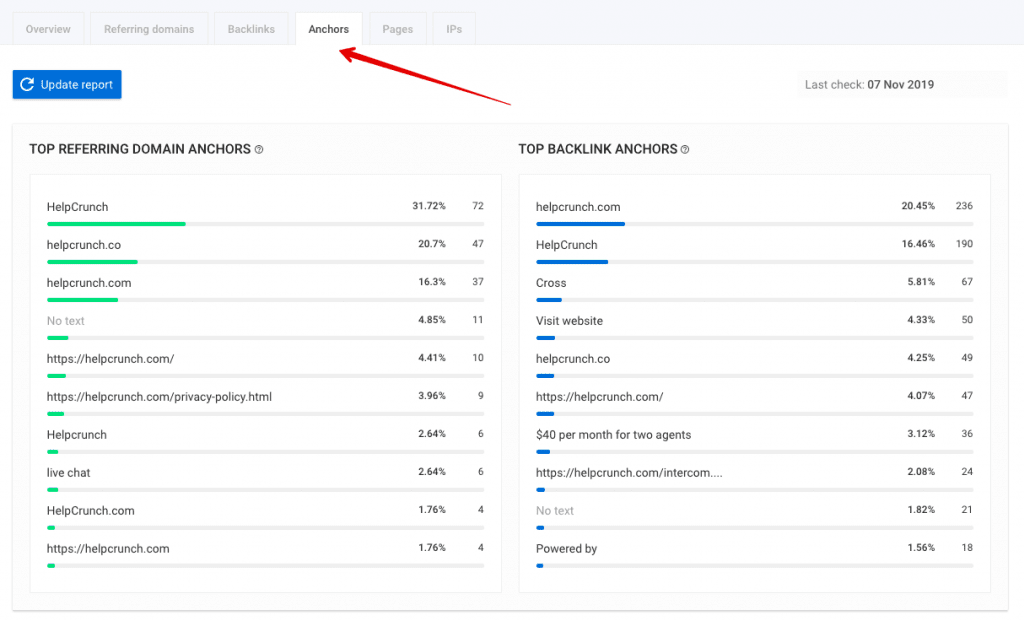
Task: Open the Overview tab
Action: (x=48, y=29)
